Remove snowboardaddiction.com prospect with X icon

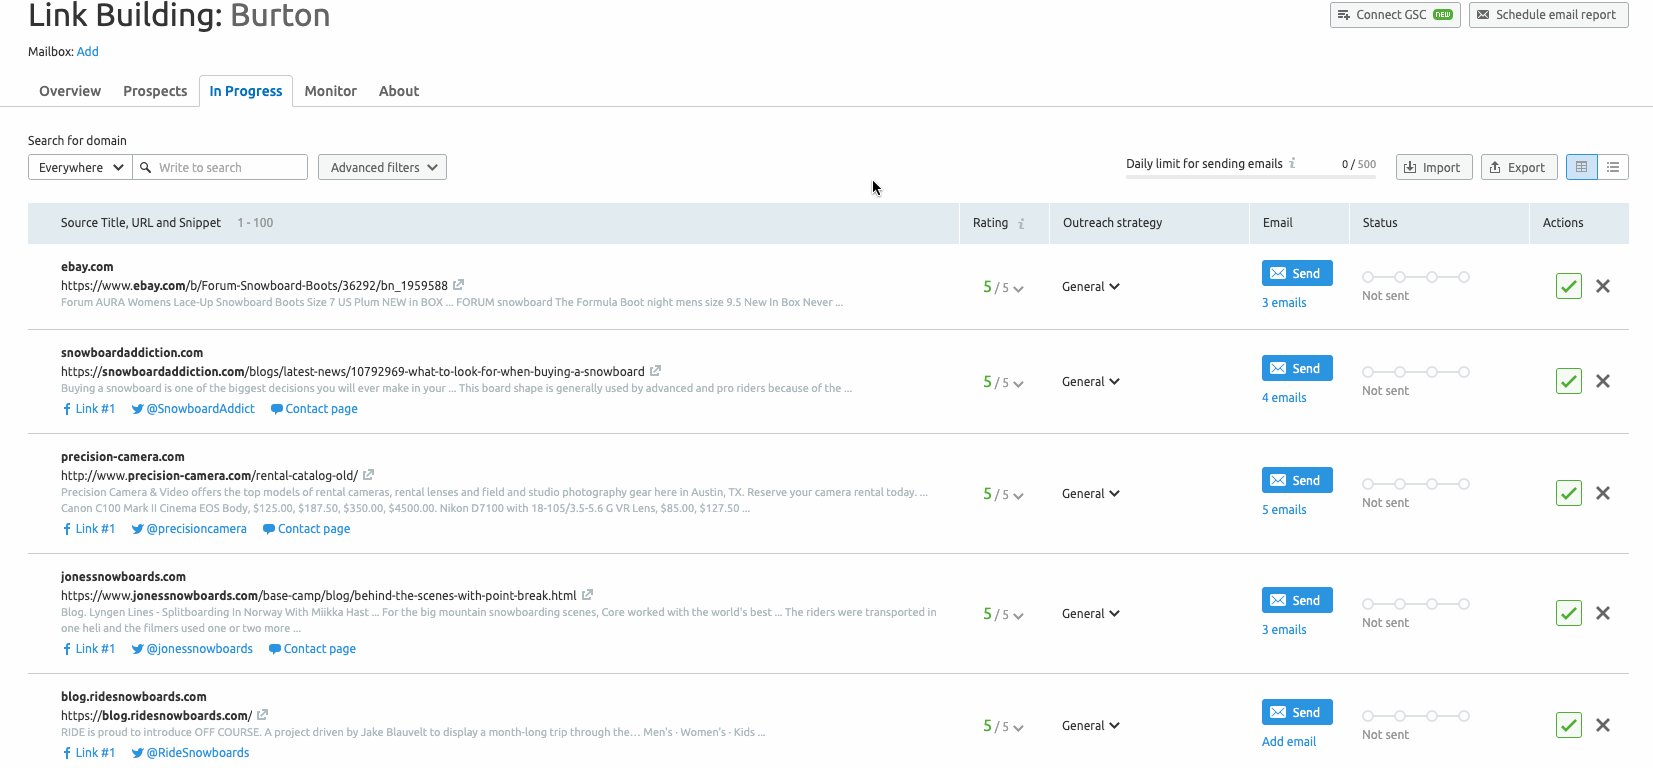1603,381
